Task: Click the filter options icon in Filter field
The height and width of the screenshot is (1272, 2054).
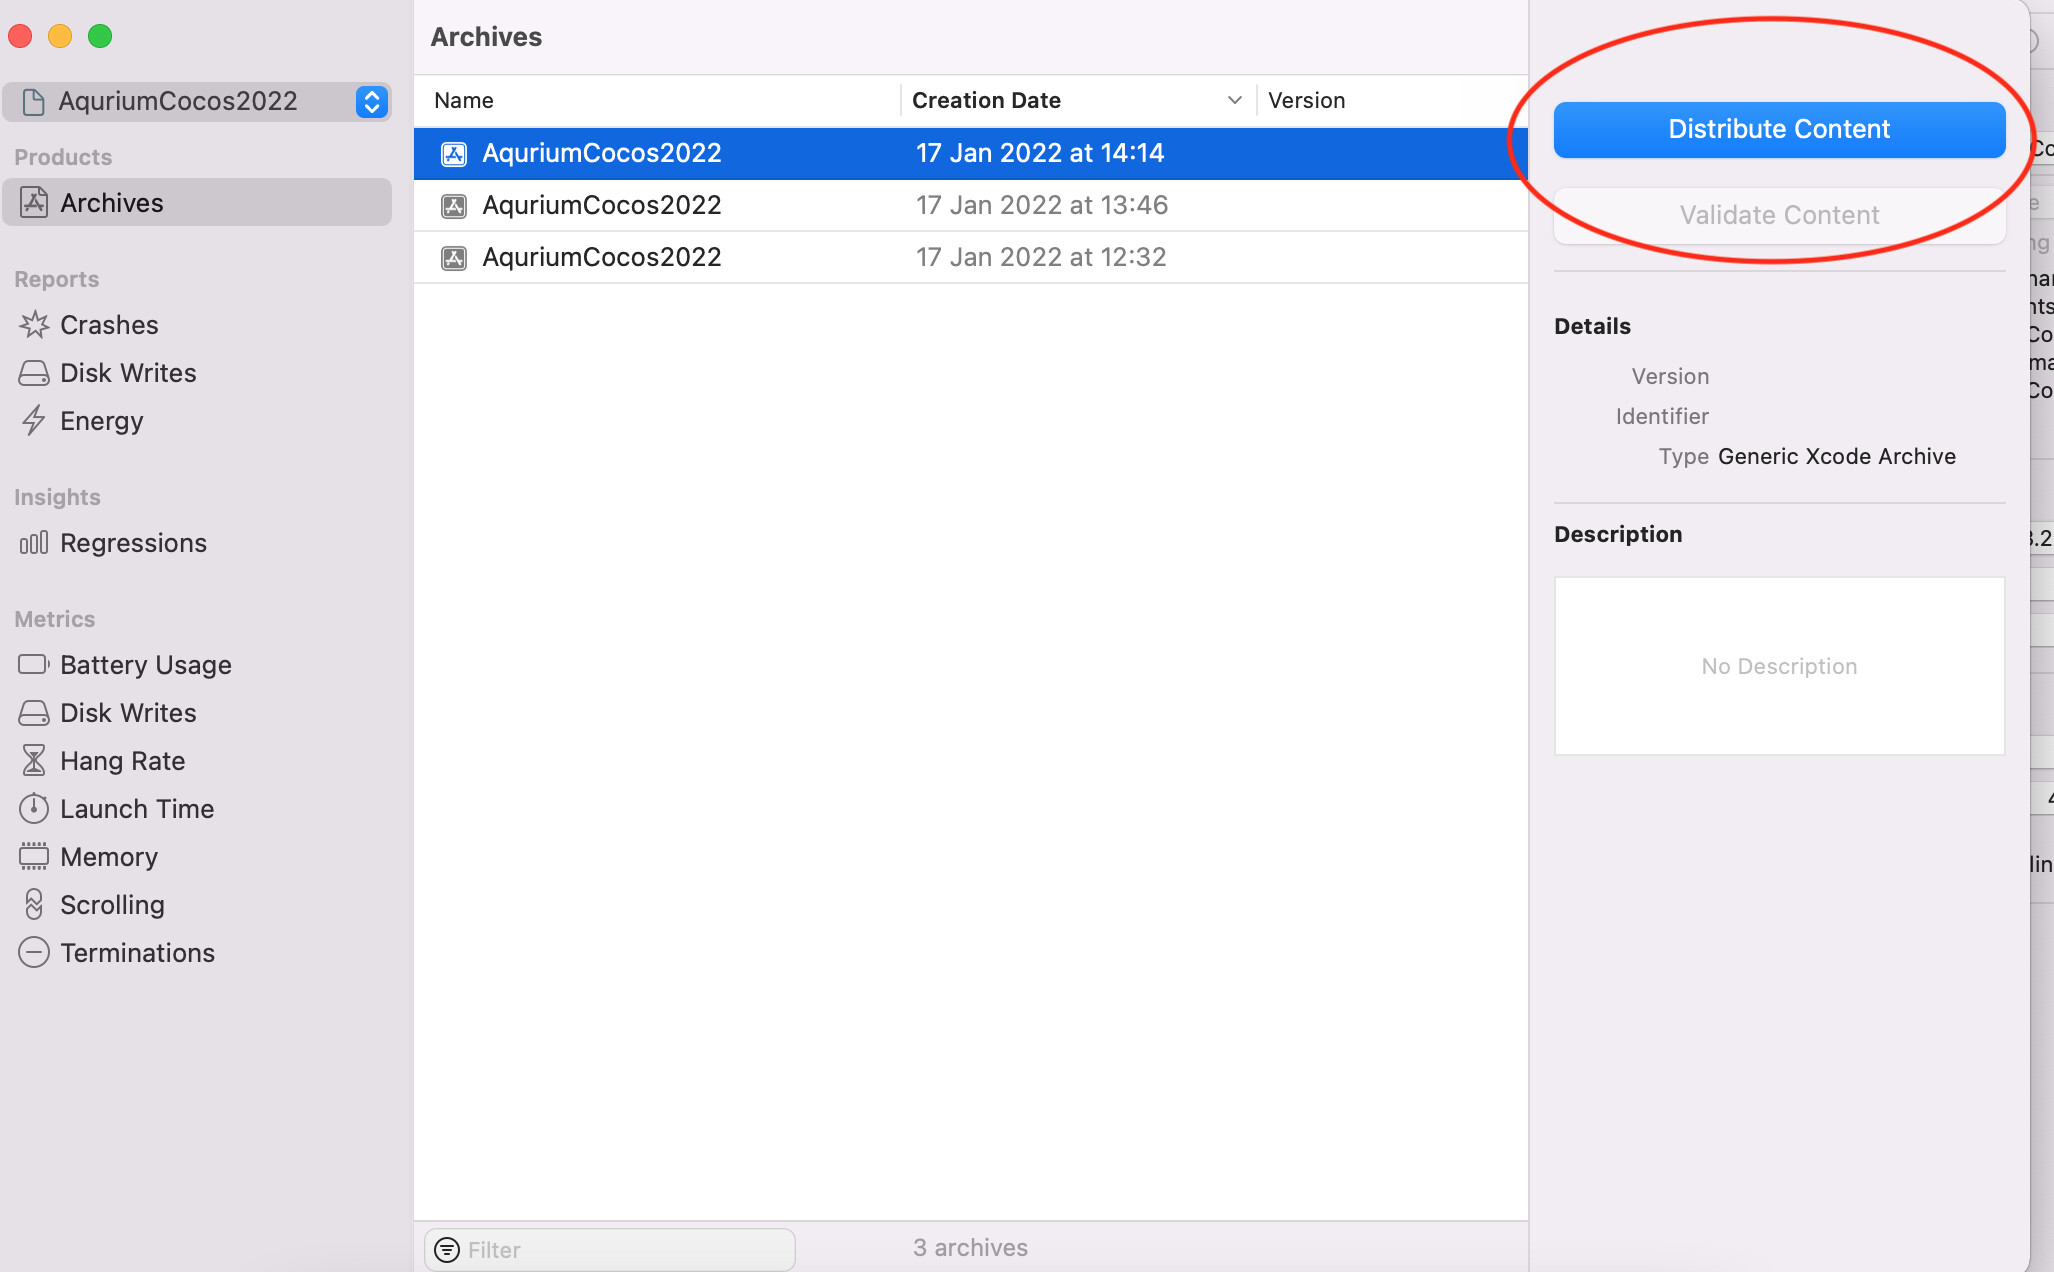Action: click(x=447, y=1250)
